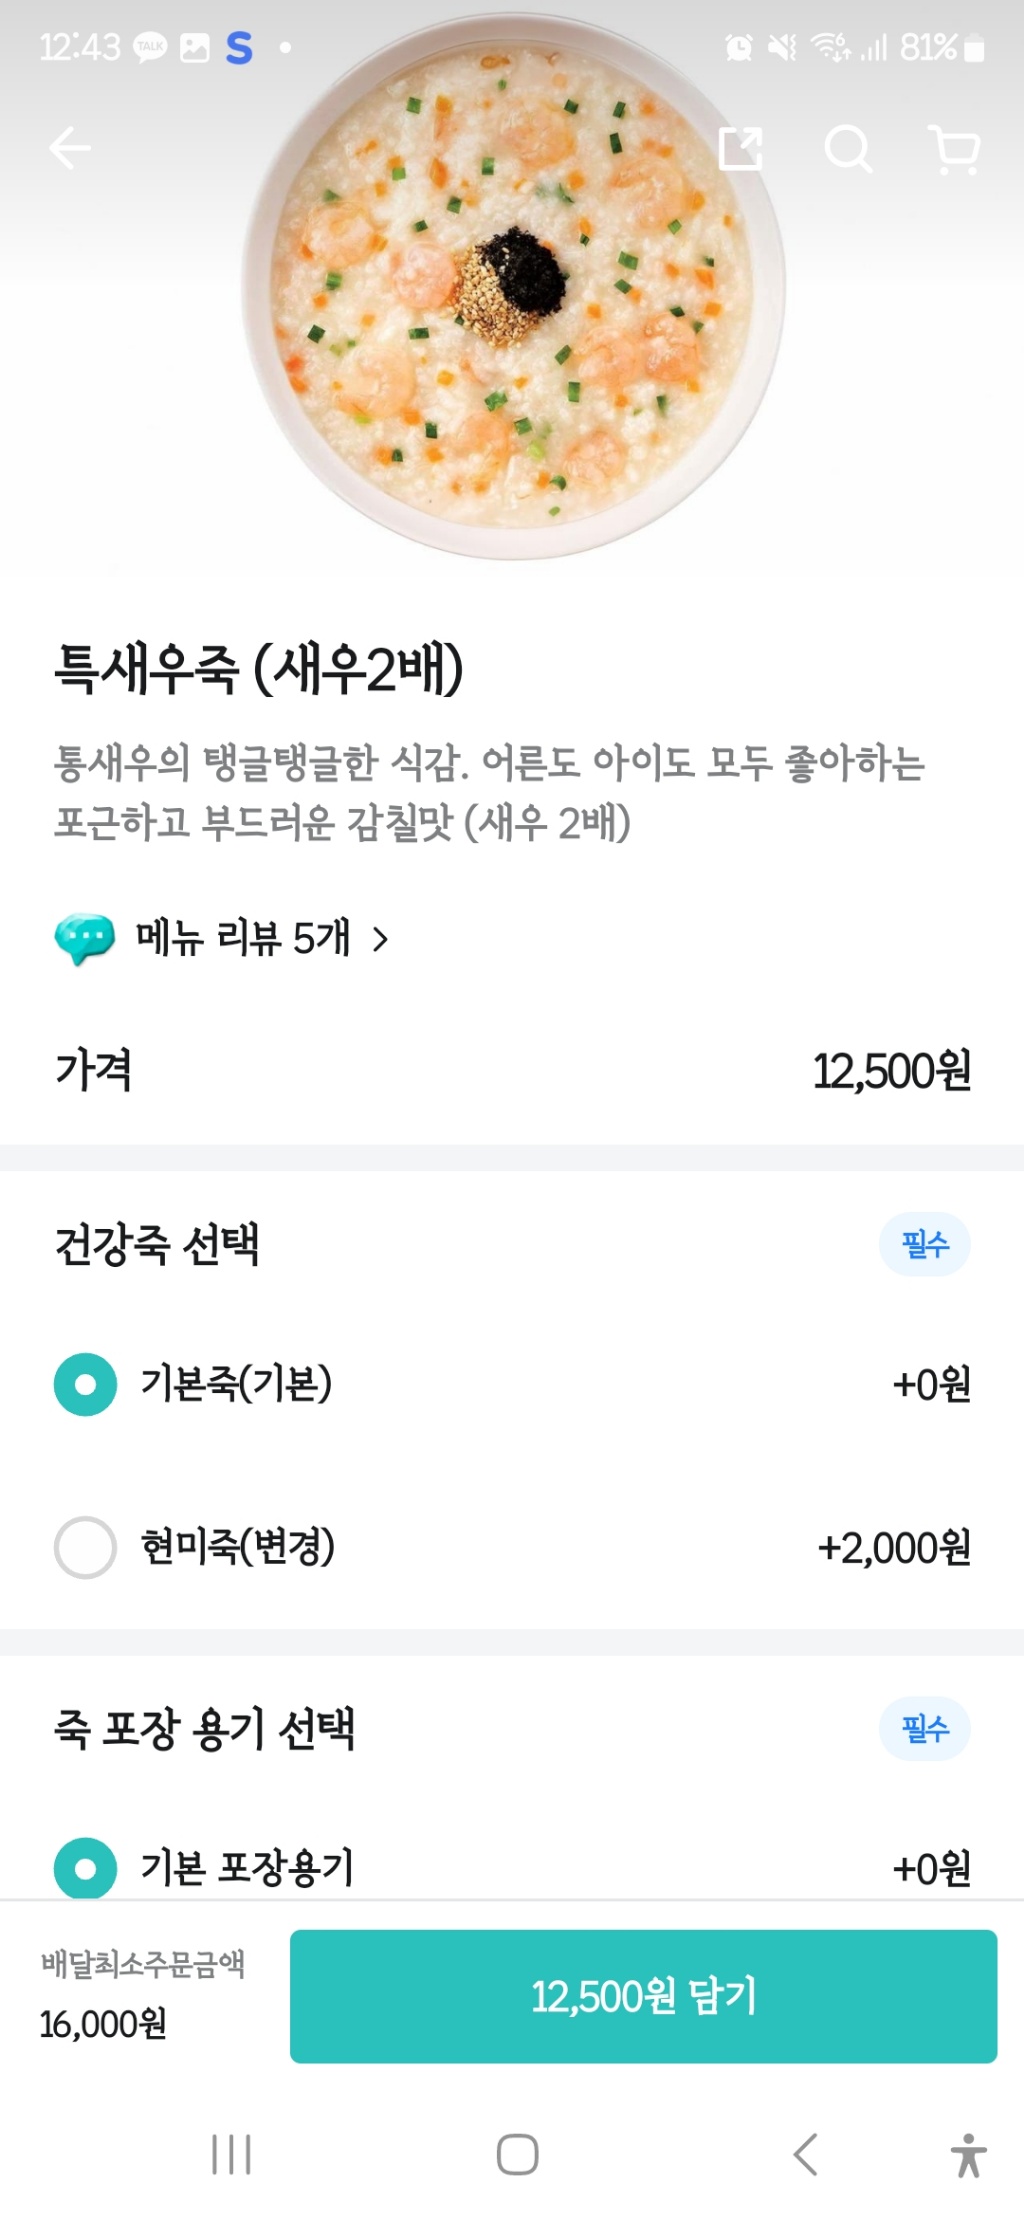Tap the accessibility figure icon

point(968,2154)
